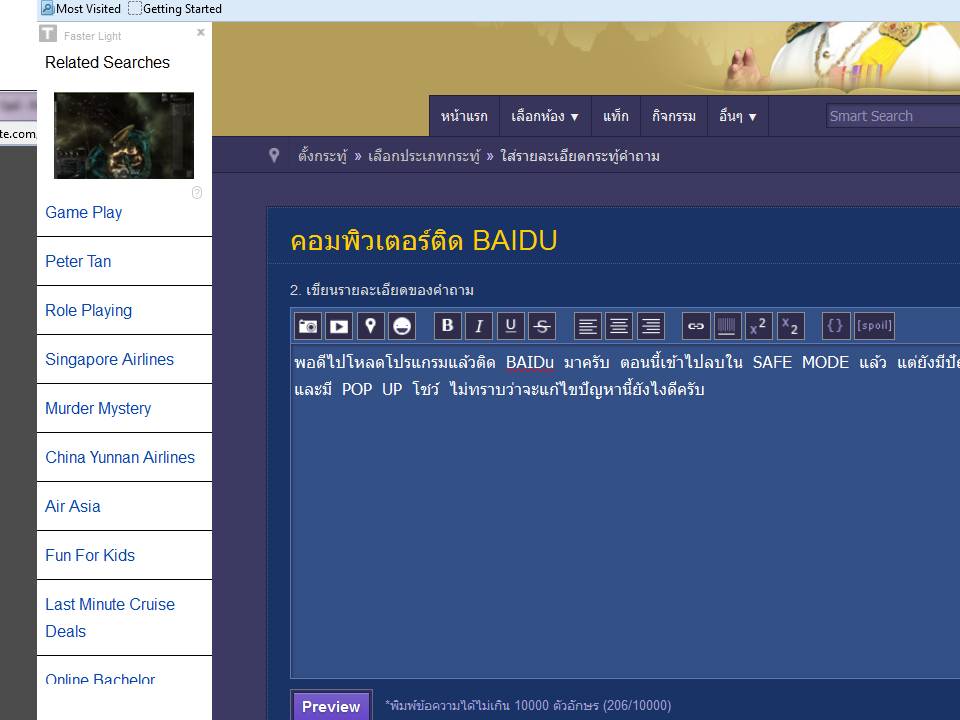The width and height of the screenshot is (960, 720).
Task: Open the Murder Mystery related search
Action: 98,408
